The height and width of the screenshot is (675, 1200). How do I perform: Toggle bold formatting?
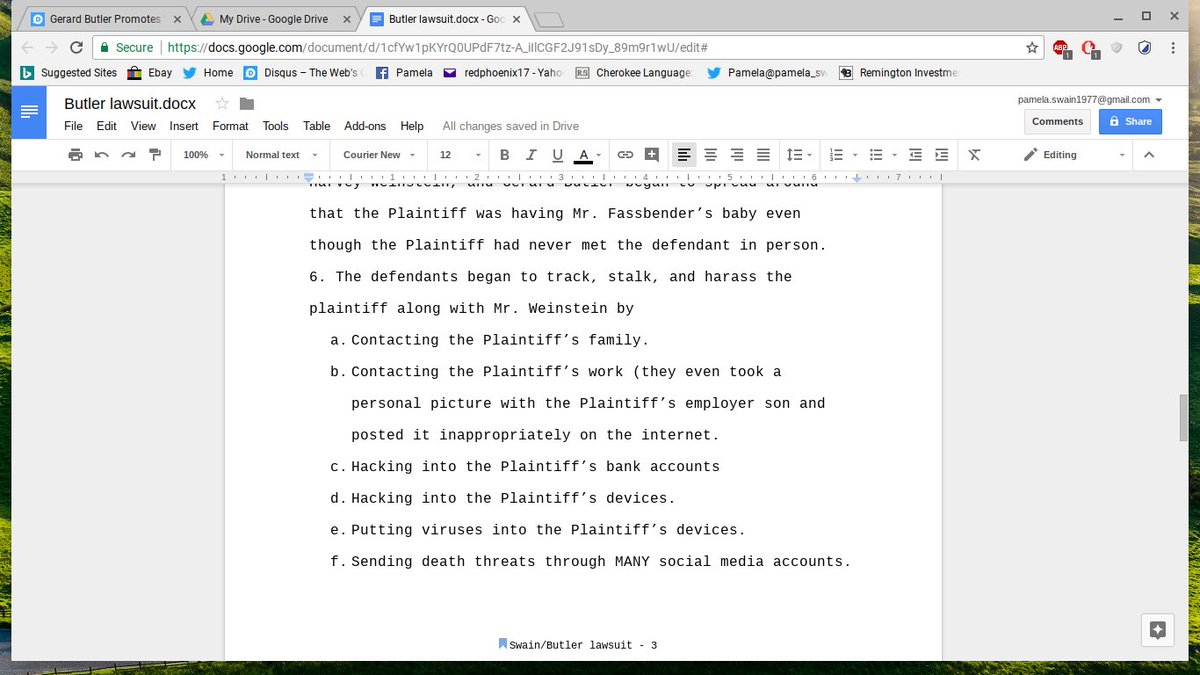504,155
